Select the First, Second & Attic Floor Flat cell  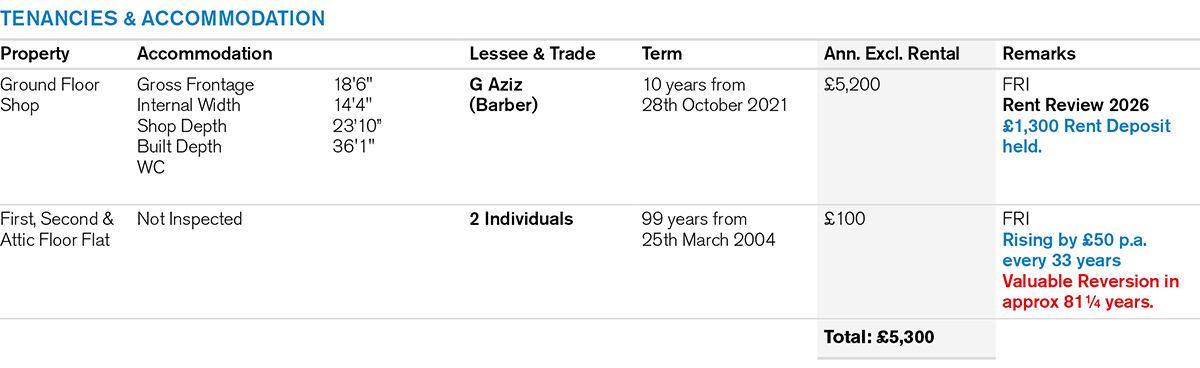pyautogui.click(x=58, y=229)
